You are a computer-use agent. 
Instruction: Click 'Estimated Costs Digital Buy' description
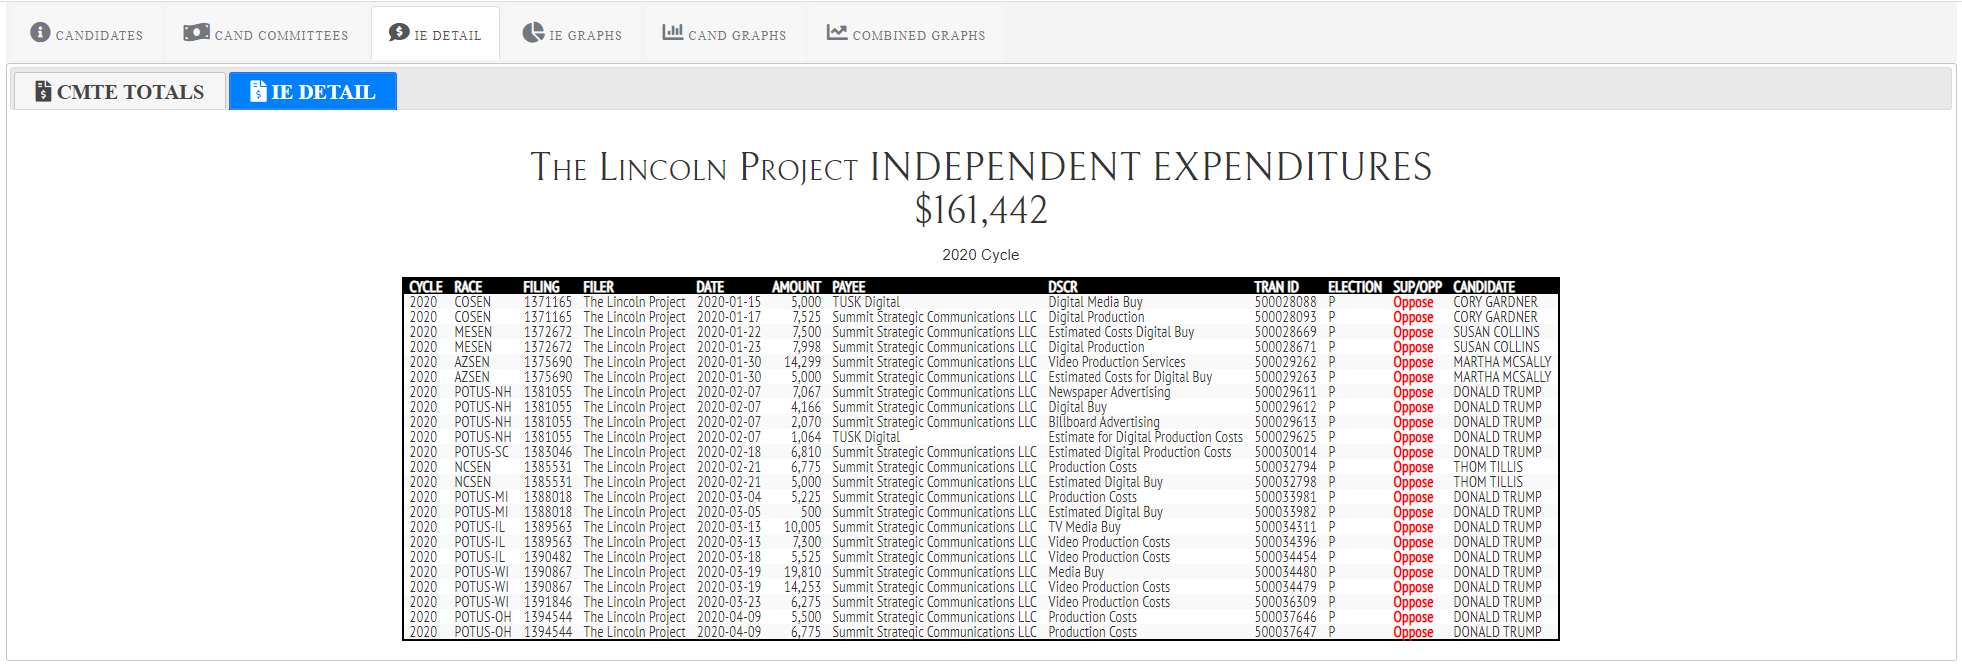pos(1121,332)
